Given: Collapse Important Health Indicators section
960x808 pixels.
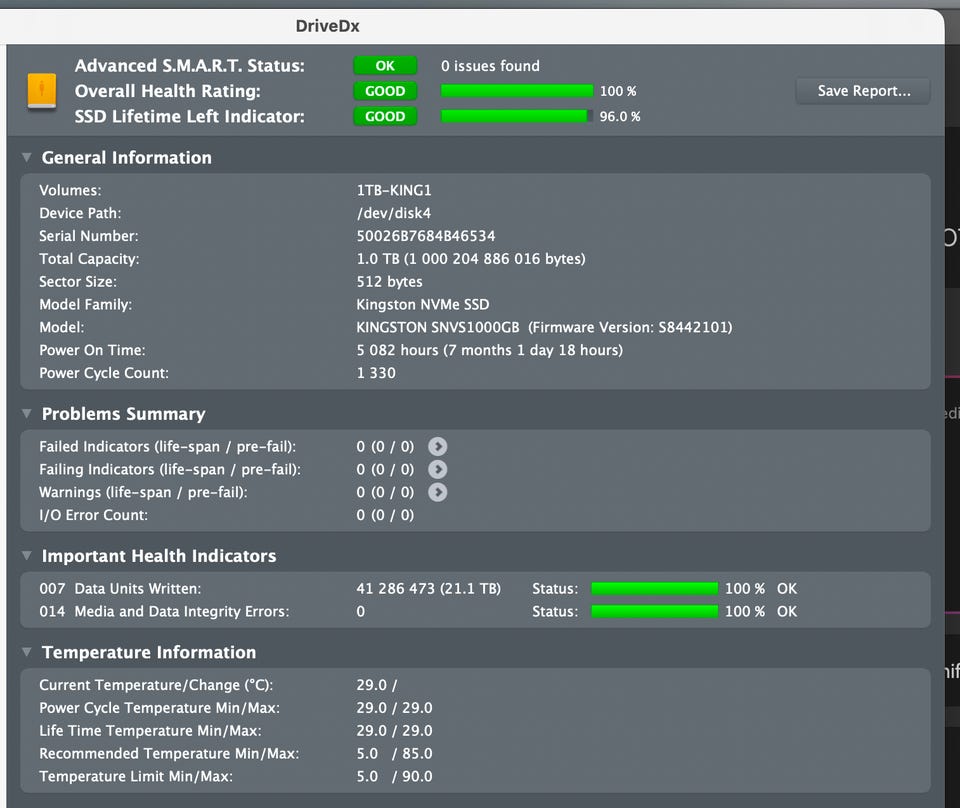Looking at the screenshot, I should [x=26, y=556].
